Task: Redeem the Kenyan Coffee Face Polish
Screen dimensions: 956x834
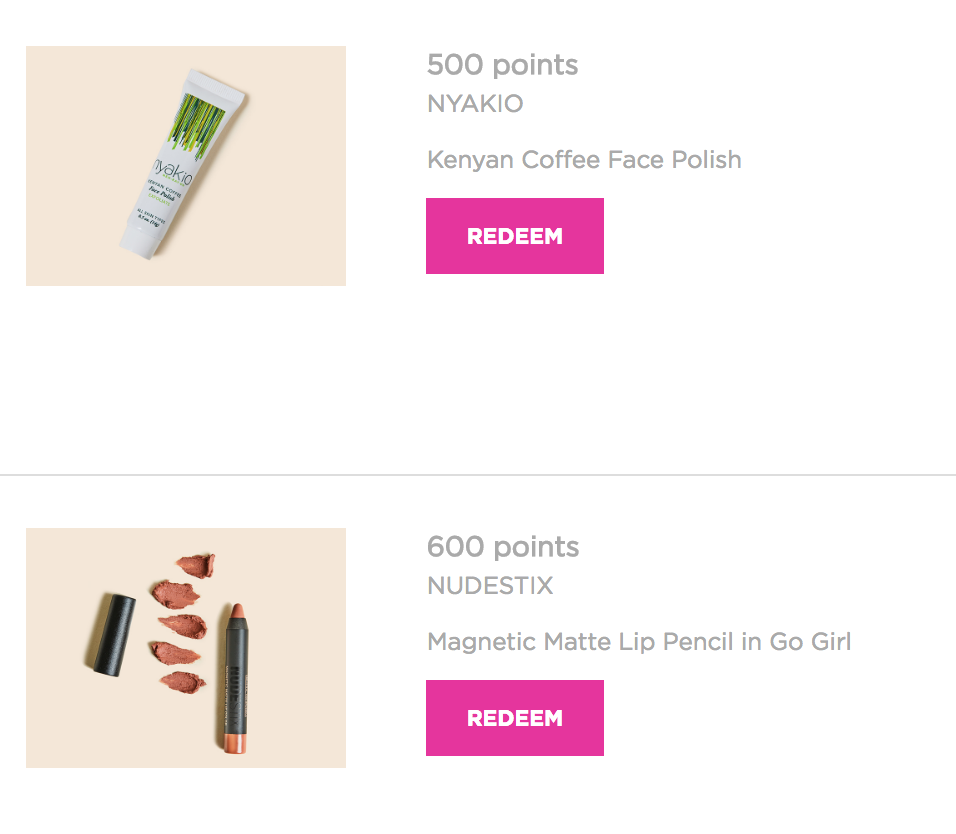Action: (514, 236)
